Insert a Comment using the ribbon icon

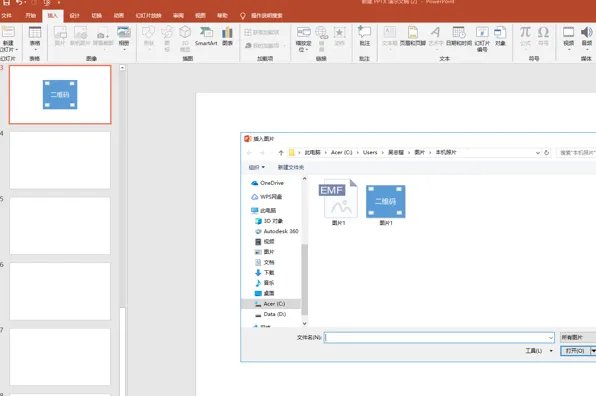(x=365, y=36)
